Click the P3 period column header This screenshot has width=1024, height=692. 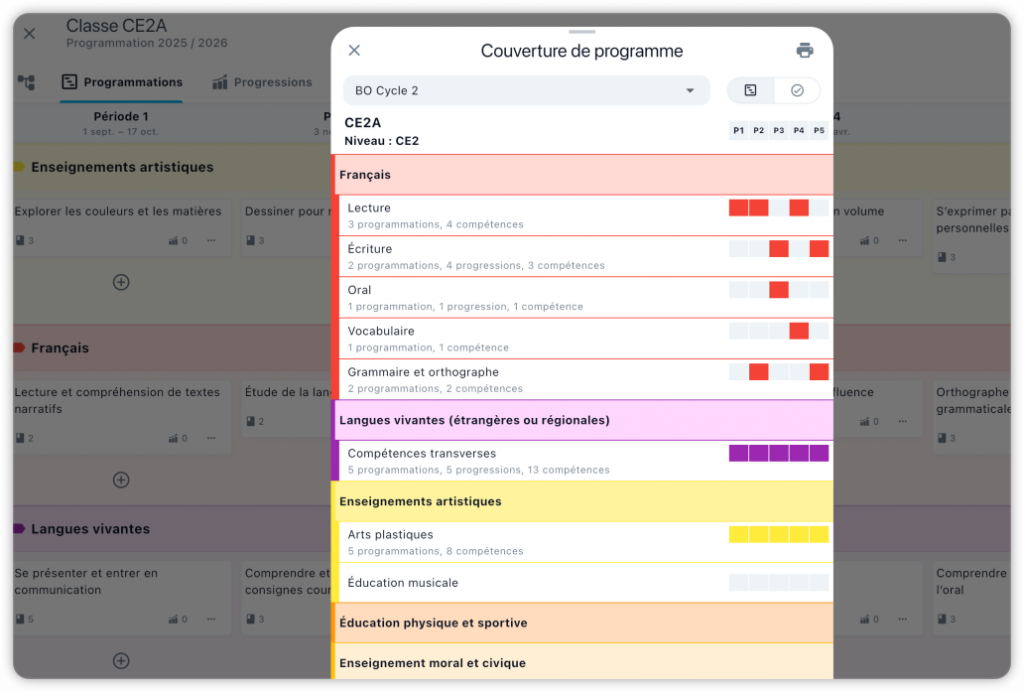778,131
